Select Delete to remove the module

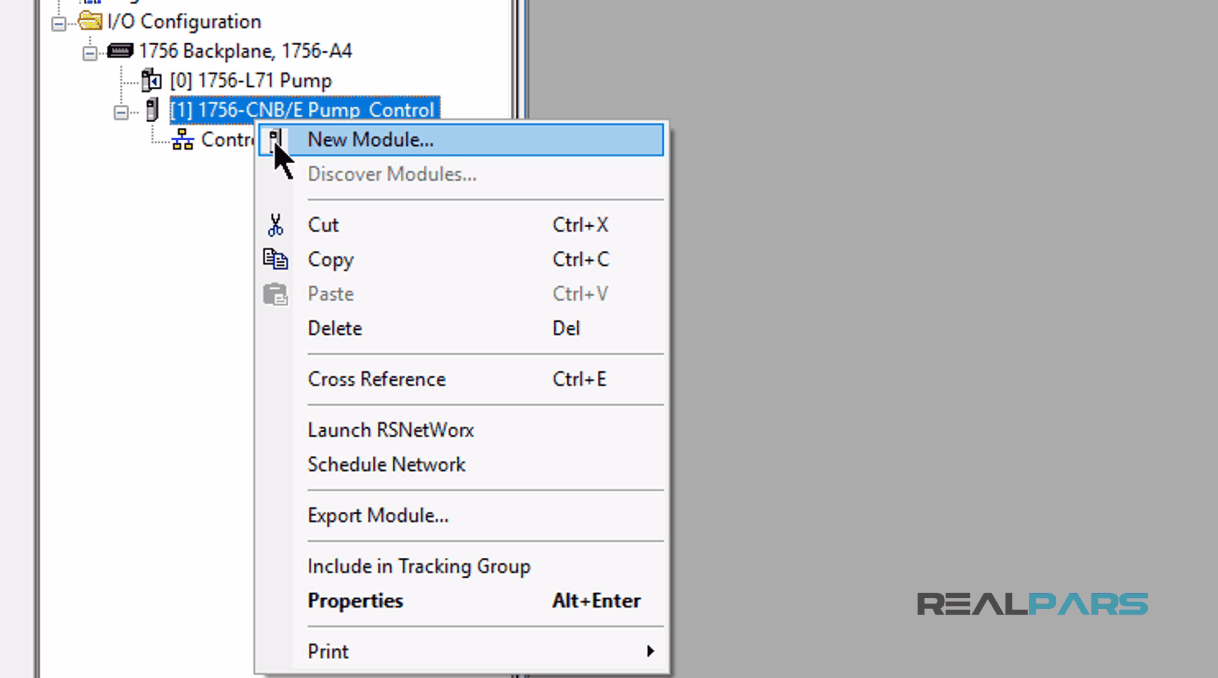334,328
